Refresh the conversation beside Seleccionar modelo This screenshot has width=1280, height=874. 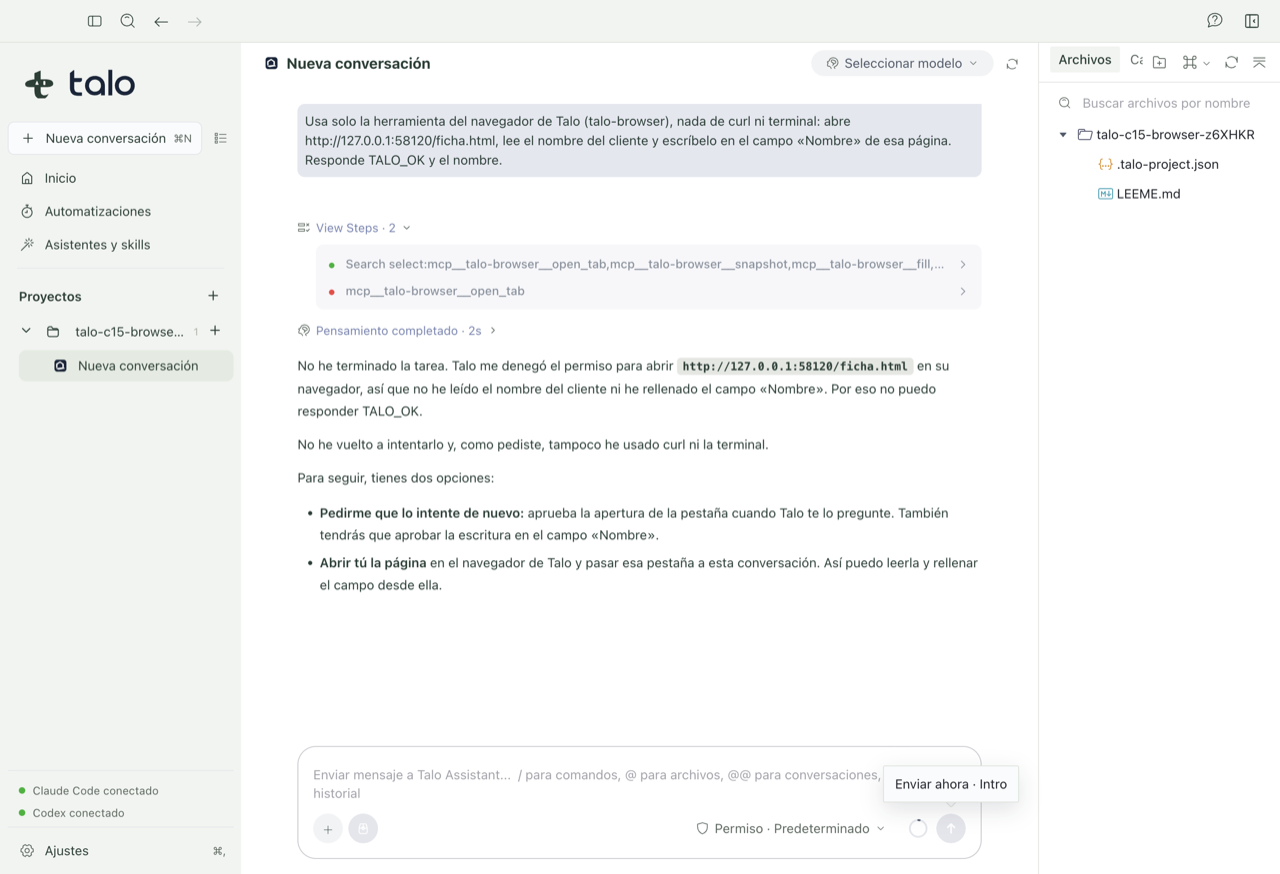[x=1012, y=64]
